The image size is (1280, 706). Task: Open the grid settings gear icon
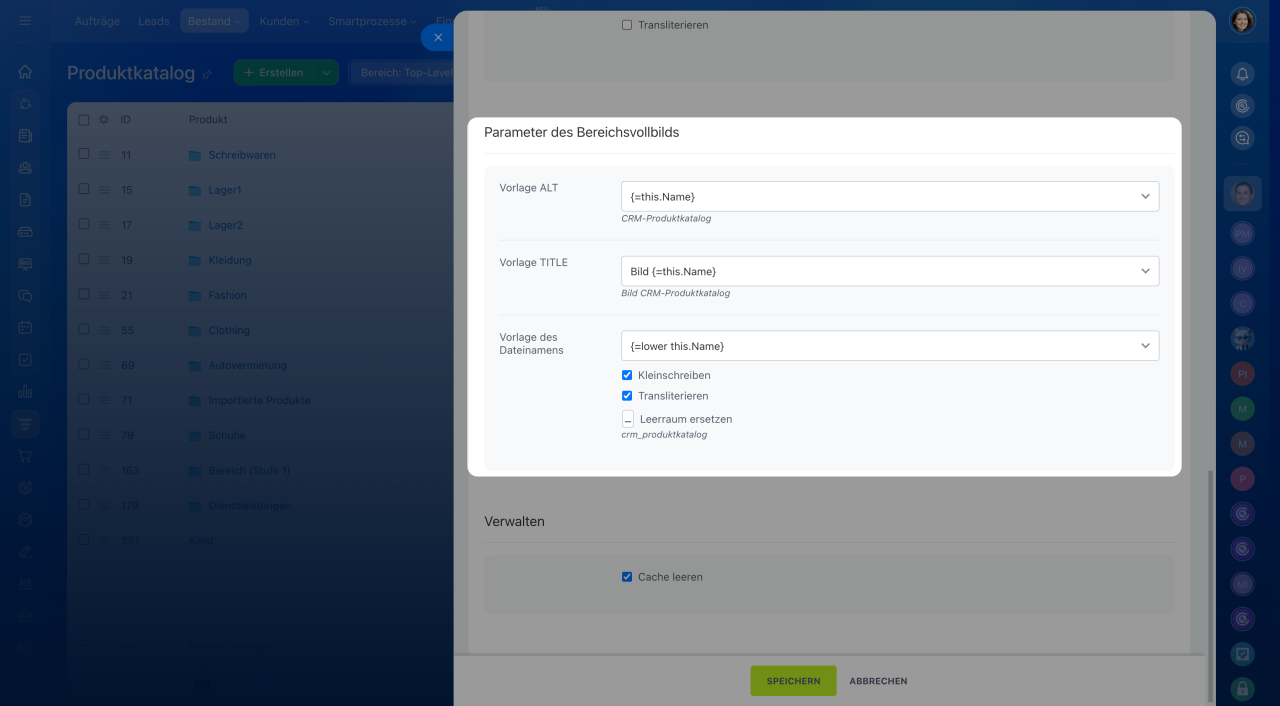click(103, 119)
